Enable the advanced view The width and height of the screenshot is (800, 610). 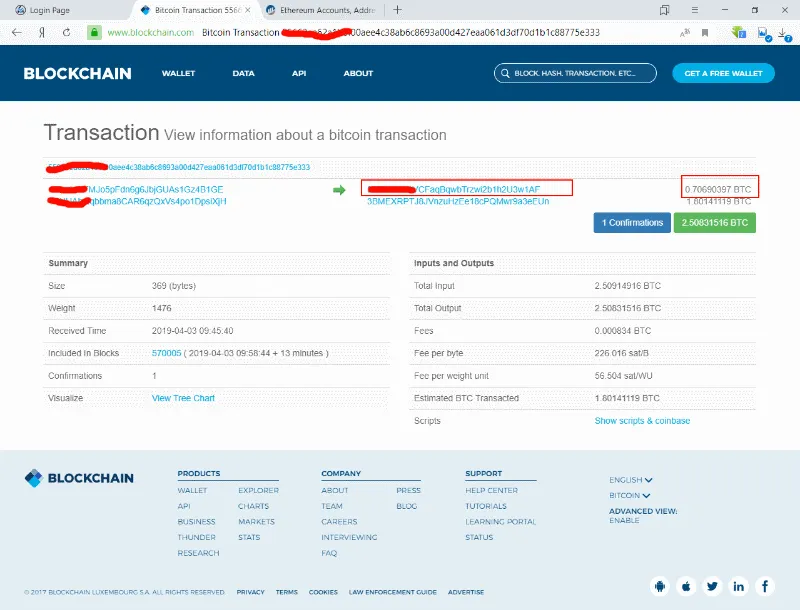point(624,520)
